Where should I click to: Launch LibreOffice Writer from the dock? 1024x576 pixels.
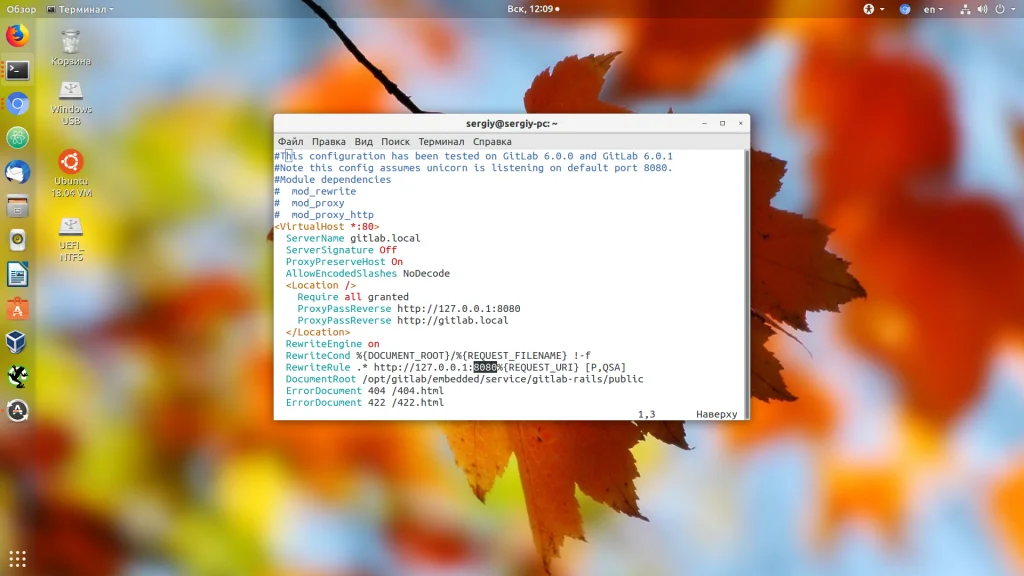point(17,274)
